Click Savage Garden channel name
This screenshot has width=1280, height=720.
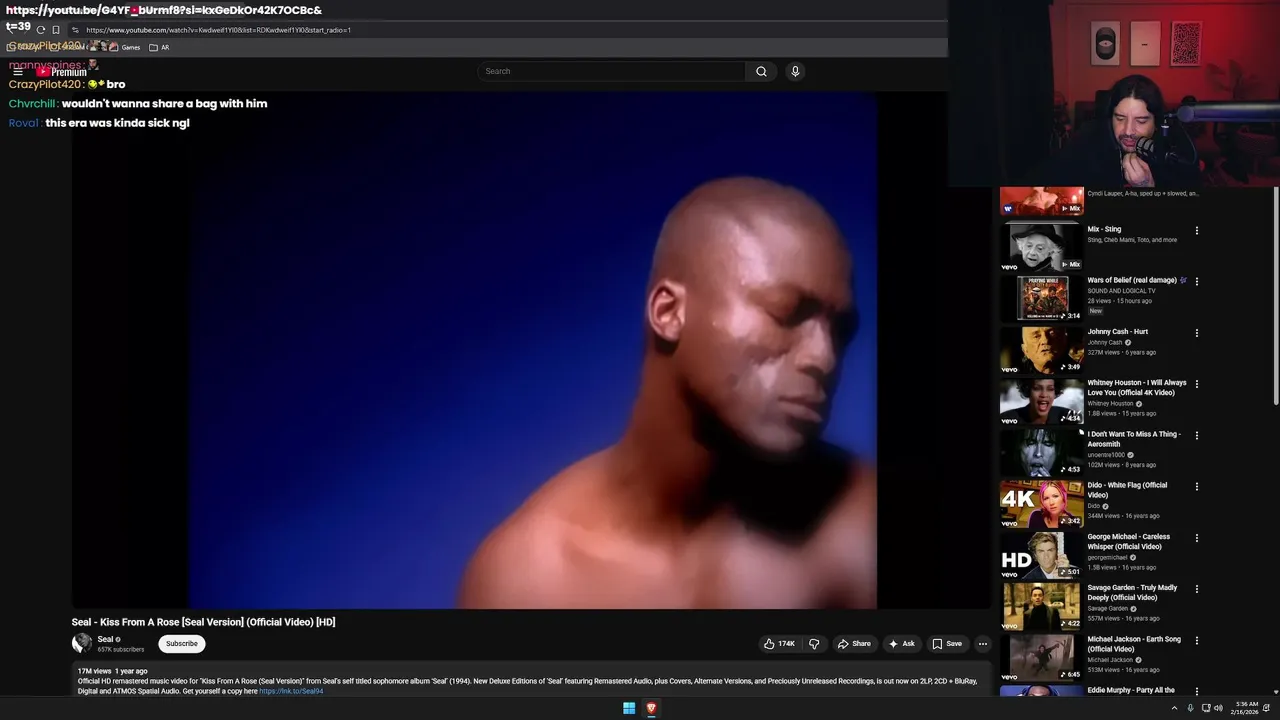(1108, 609)
